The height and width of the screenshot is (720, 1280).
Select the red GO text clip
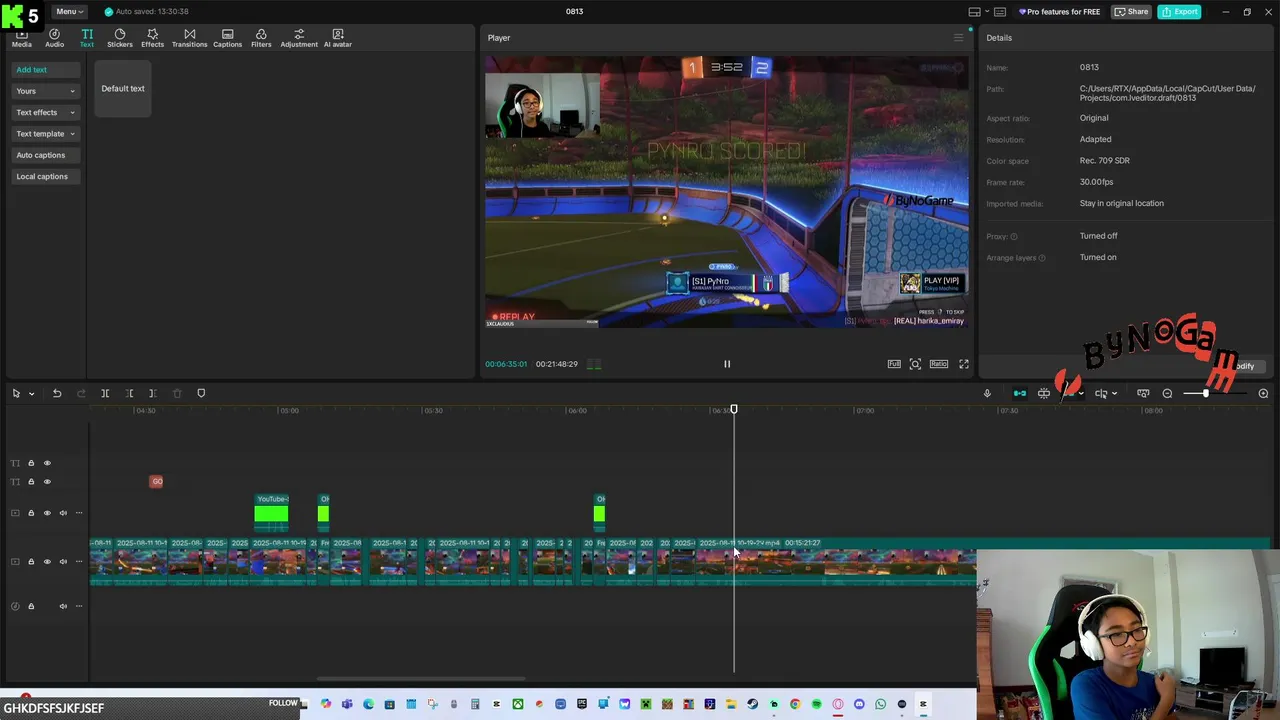click(156, 482)
